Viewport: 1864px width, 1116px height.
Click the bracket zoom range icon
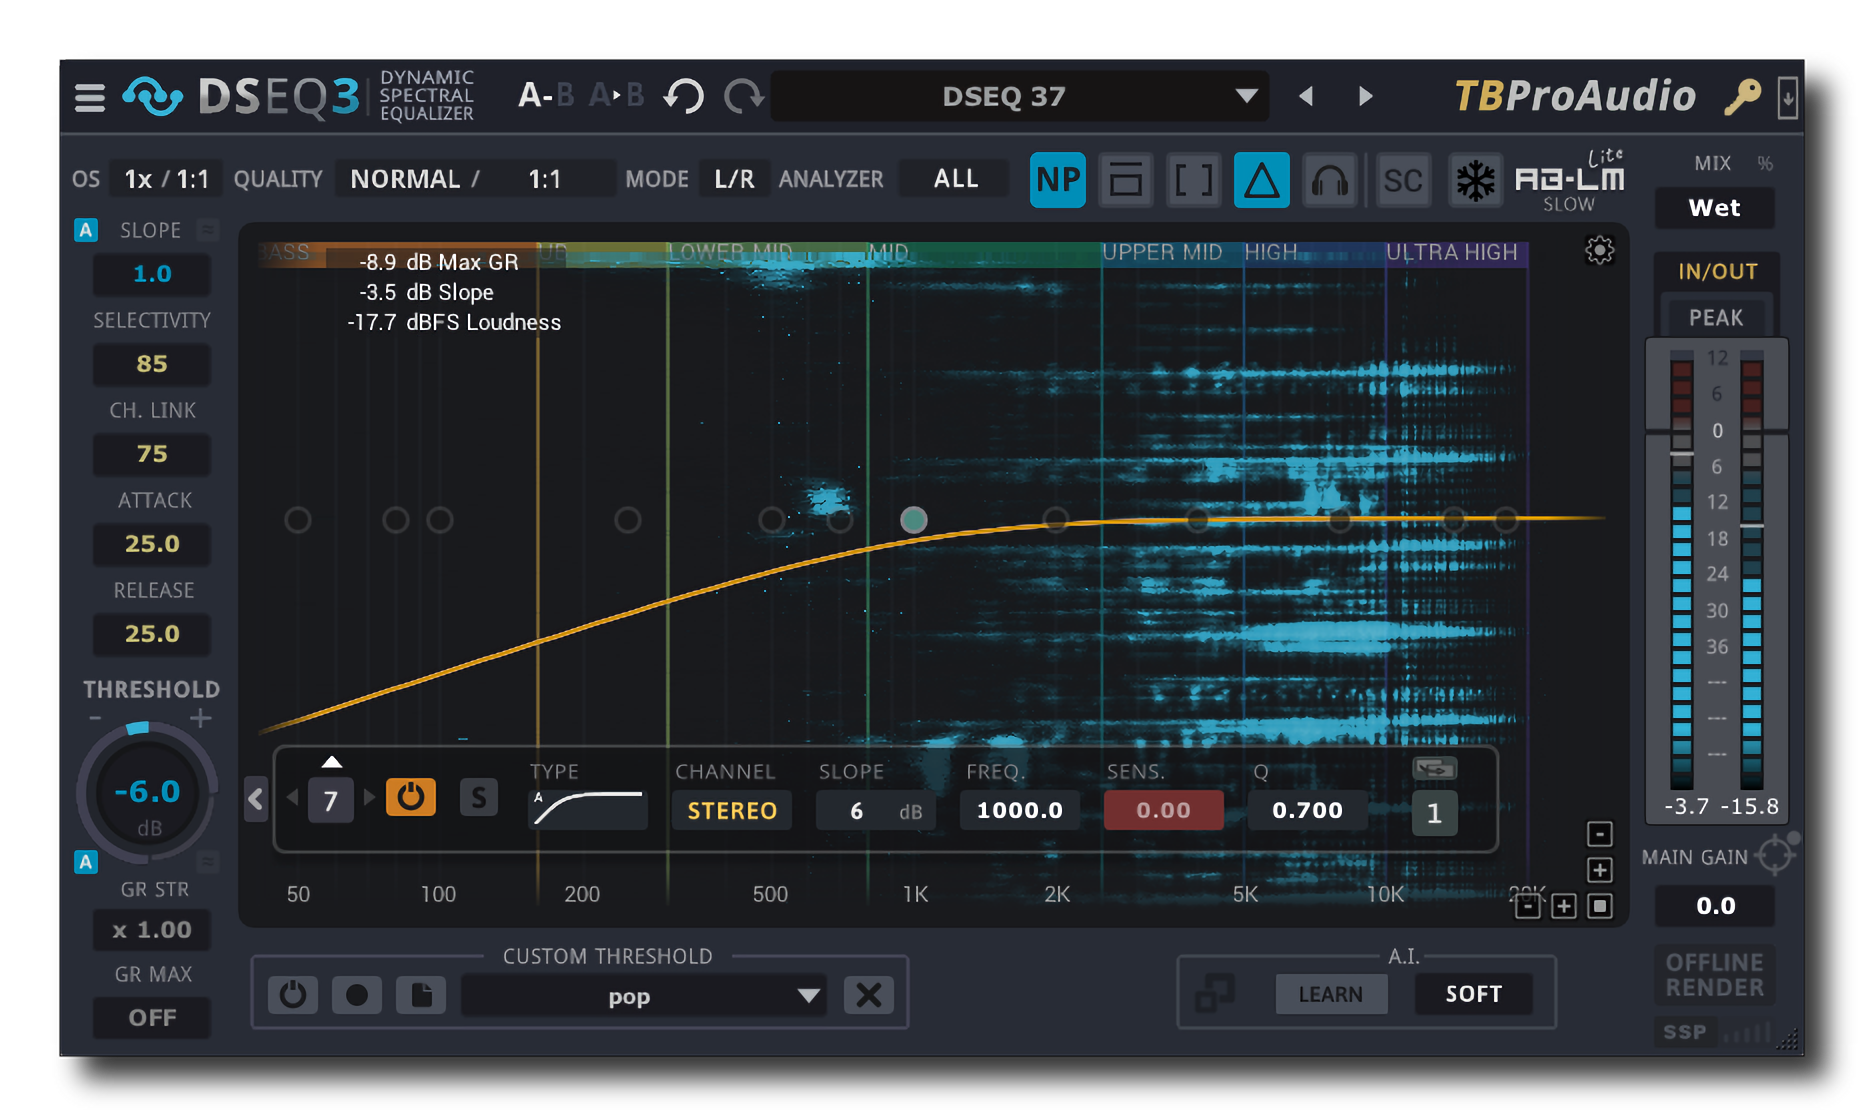point(1193,180)
